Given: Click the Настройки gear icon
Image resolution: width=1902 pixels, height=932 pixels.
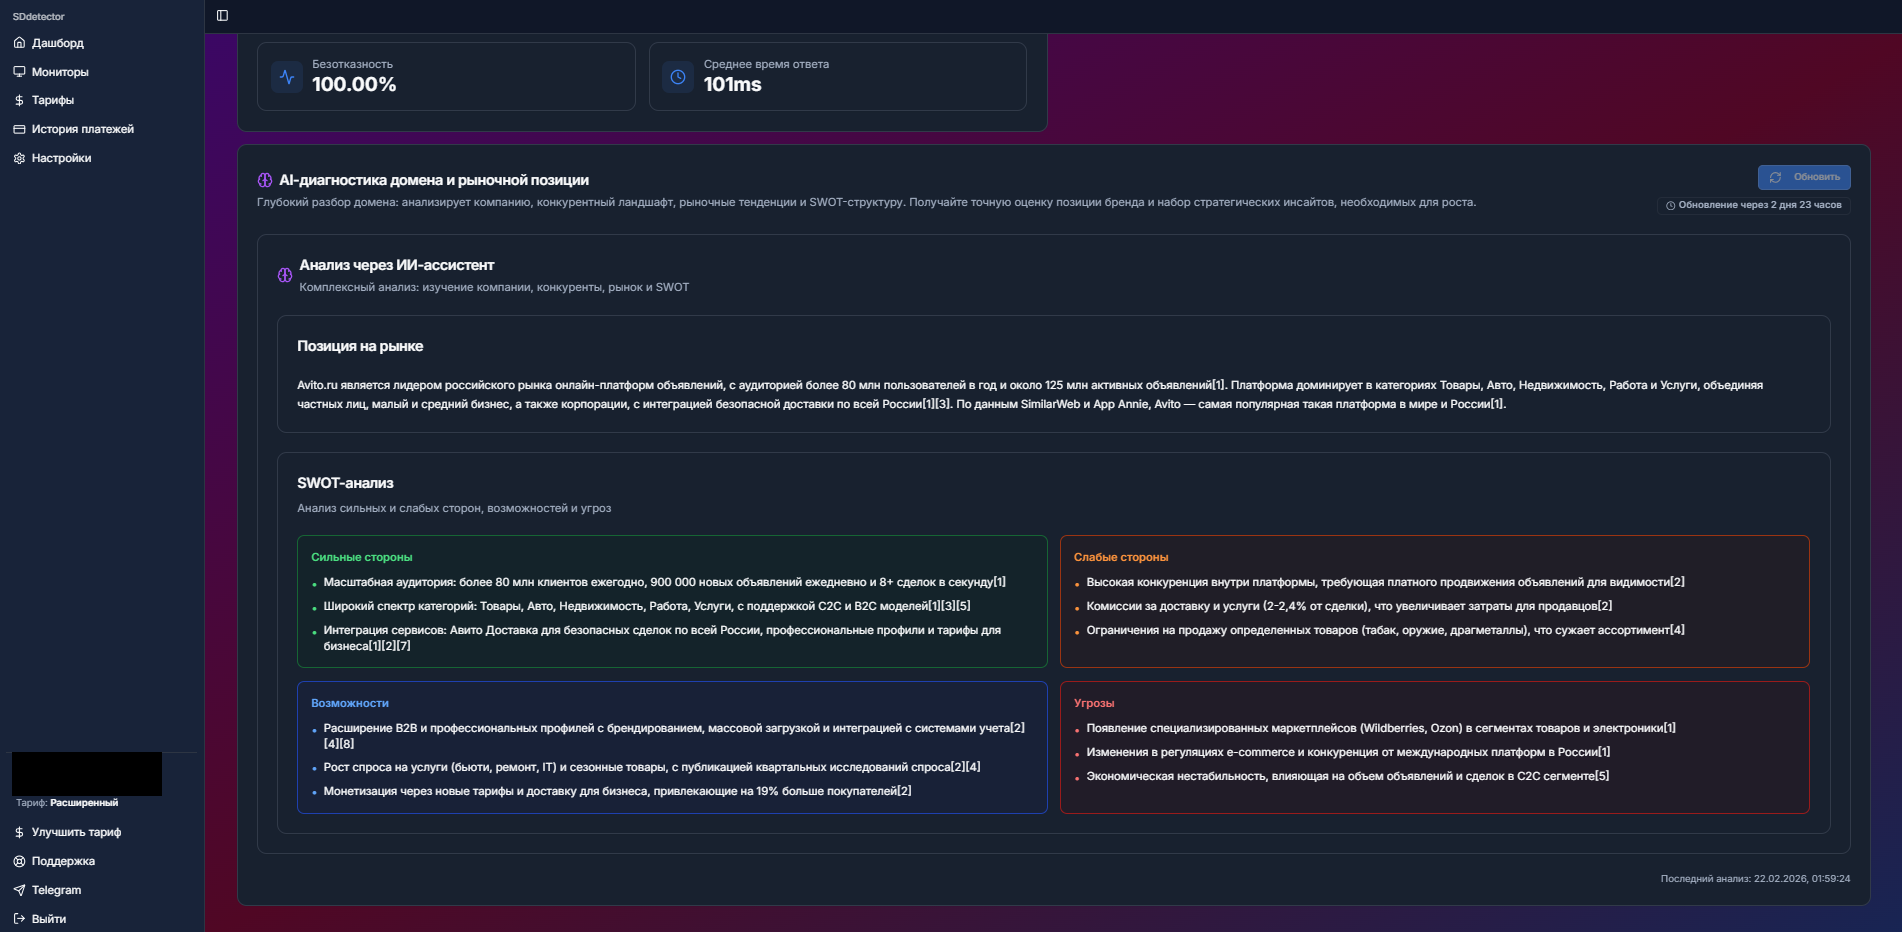Looking at the screenshot, I should tap(19, 158).
